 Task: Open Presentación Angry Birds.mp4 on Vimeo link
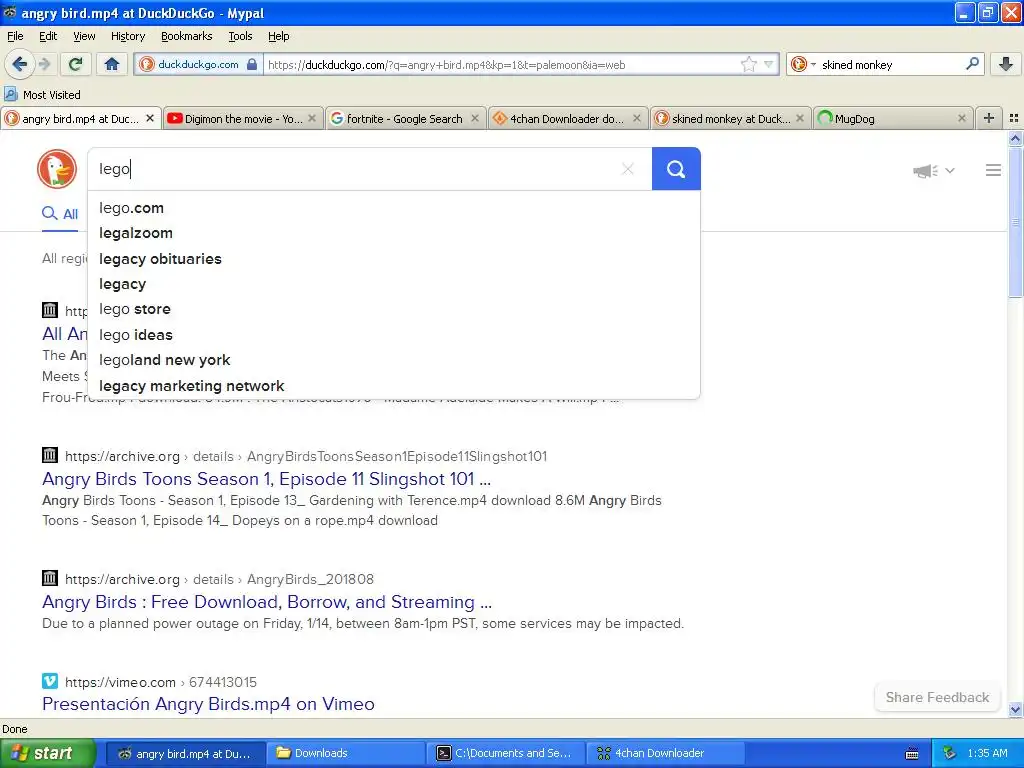click(208, 704)
